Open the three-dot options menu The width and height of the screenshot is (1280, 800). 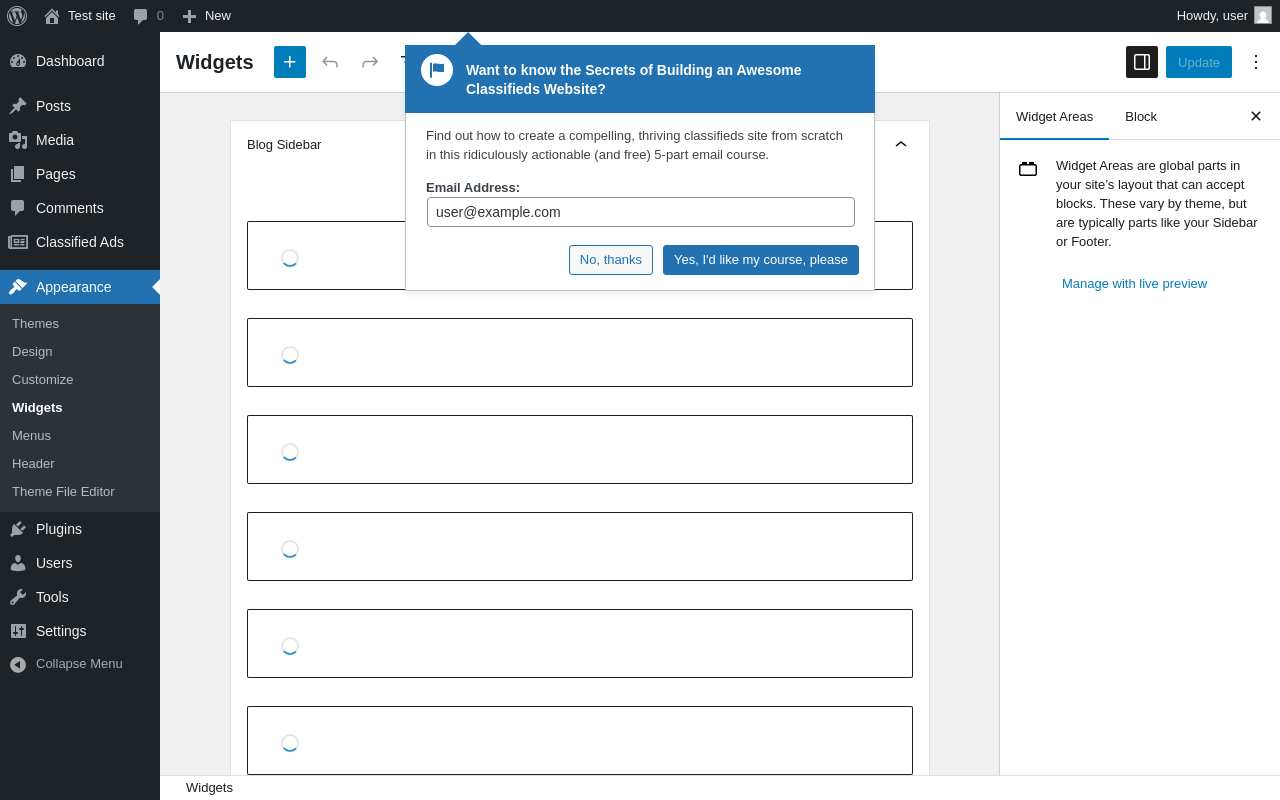pyautogui.click(x=1256, y=62)
